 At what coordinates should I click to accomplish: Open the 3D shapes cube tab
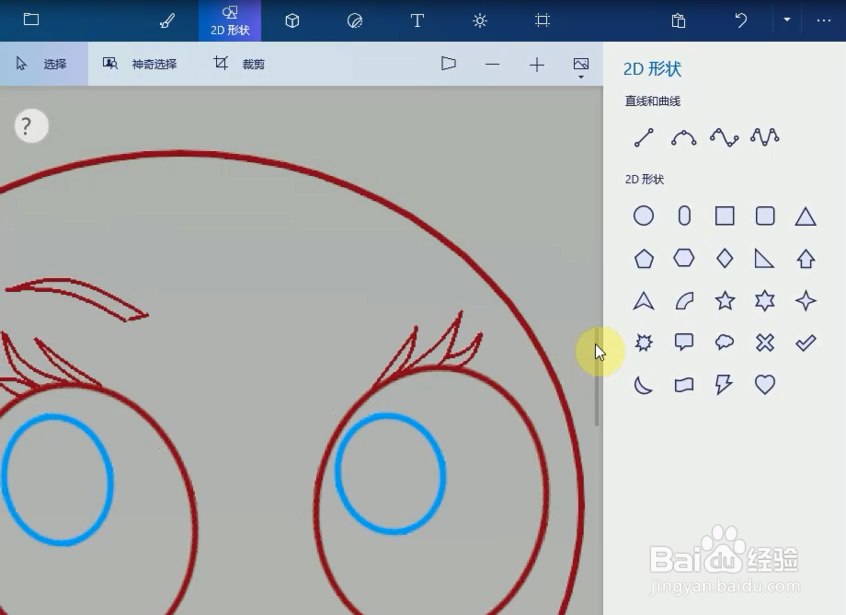[292, 20]
